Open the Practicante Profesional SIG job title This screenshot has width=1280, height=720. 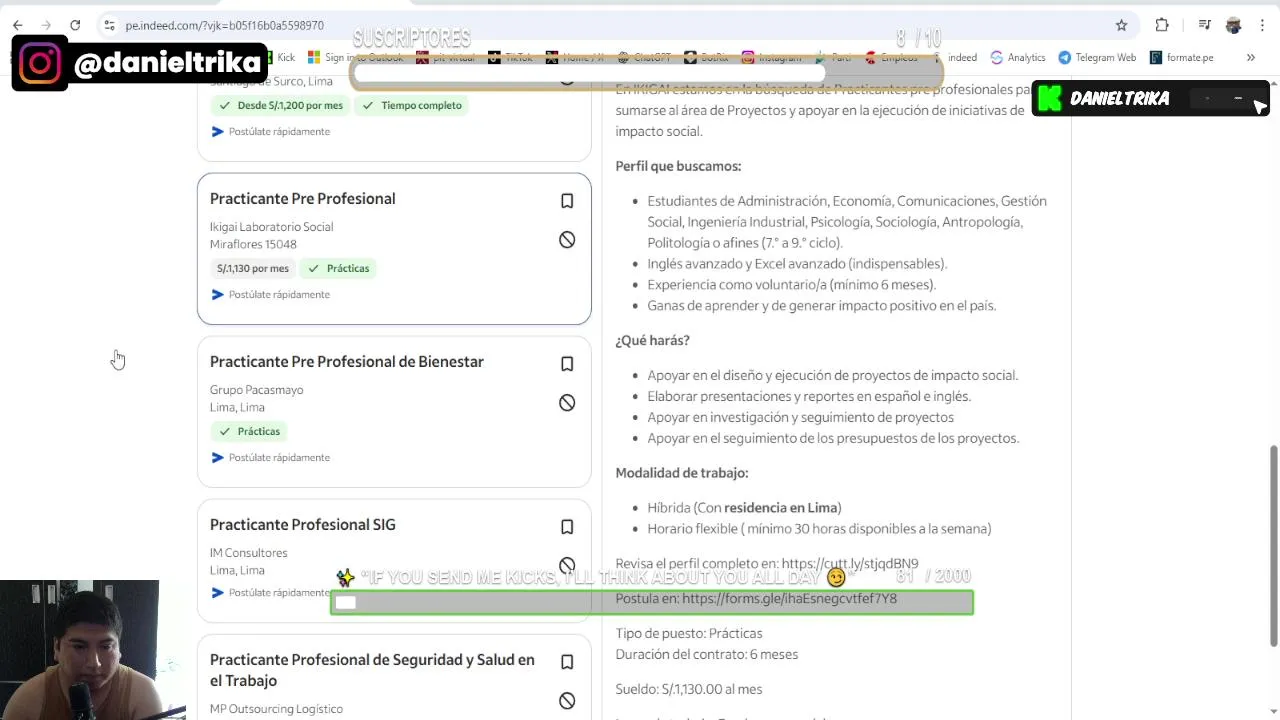[302, 525]
